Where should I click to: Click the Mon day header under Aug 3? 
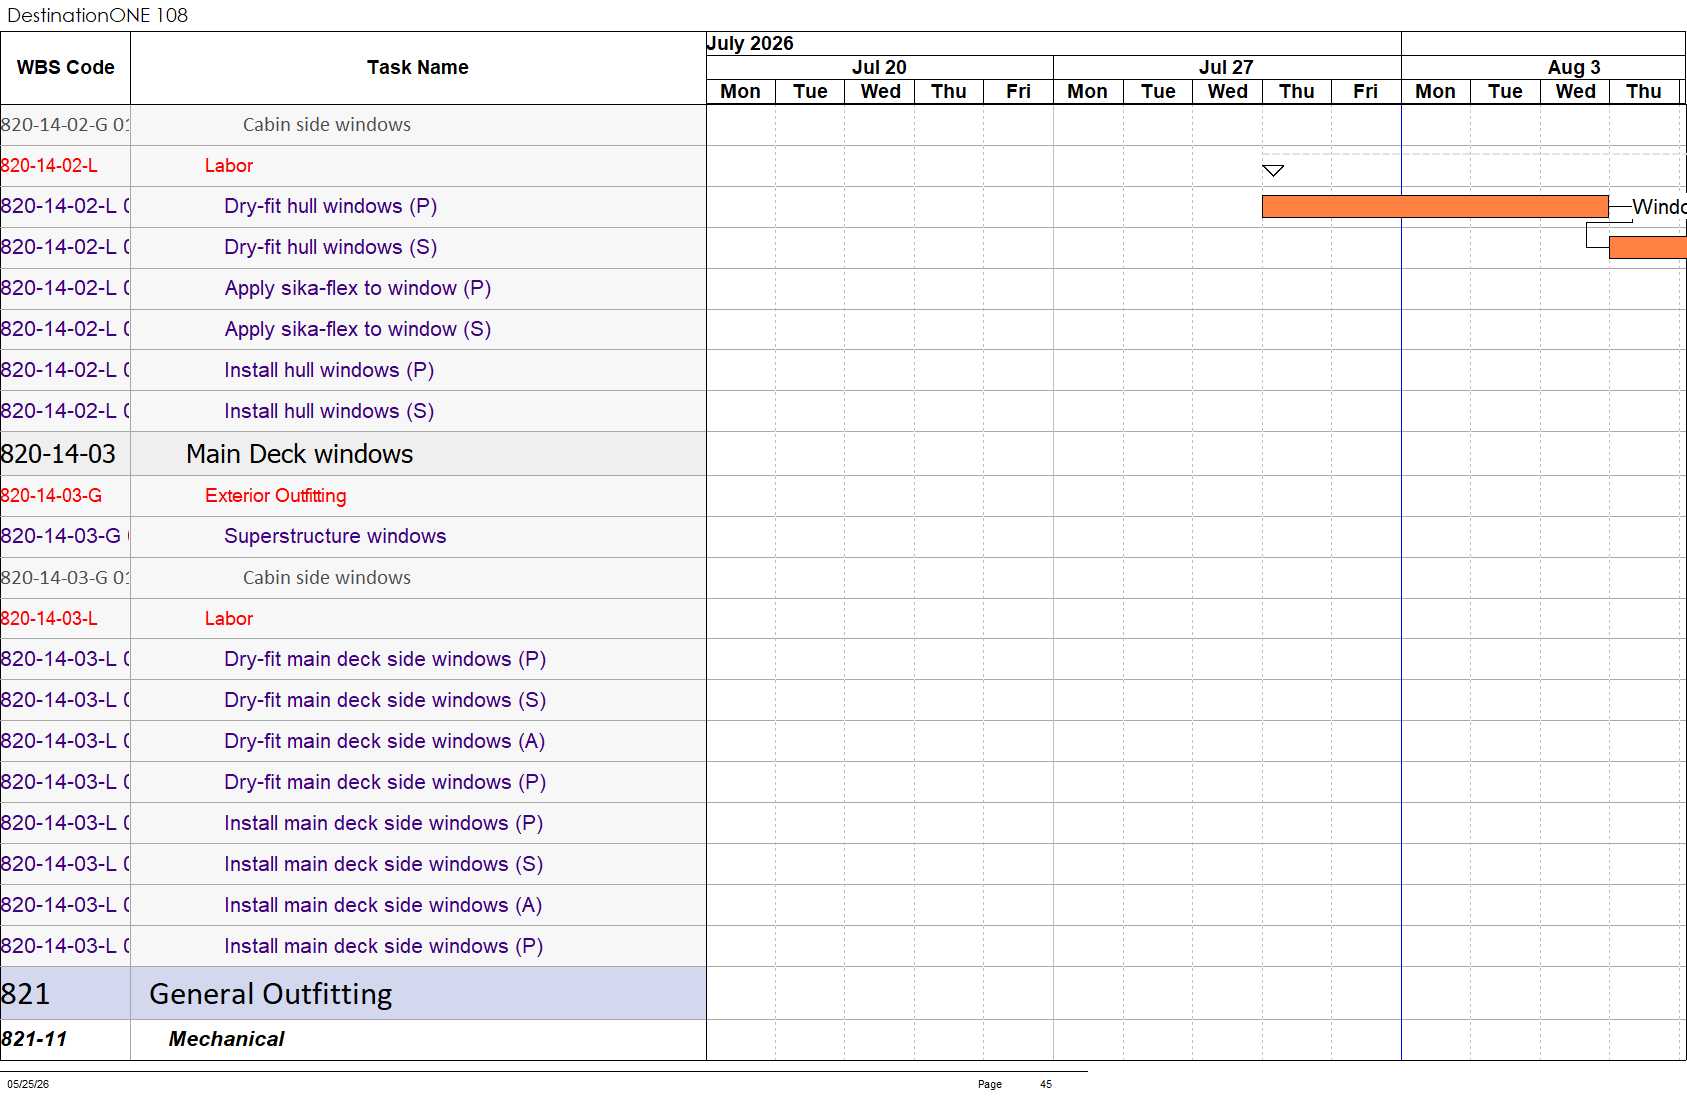(x=1435, y=92)
